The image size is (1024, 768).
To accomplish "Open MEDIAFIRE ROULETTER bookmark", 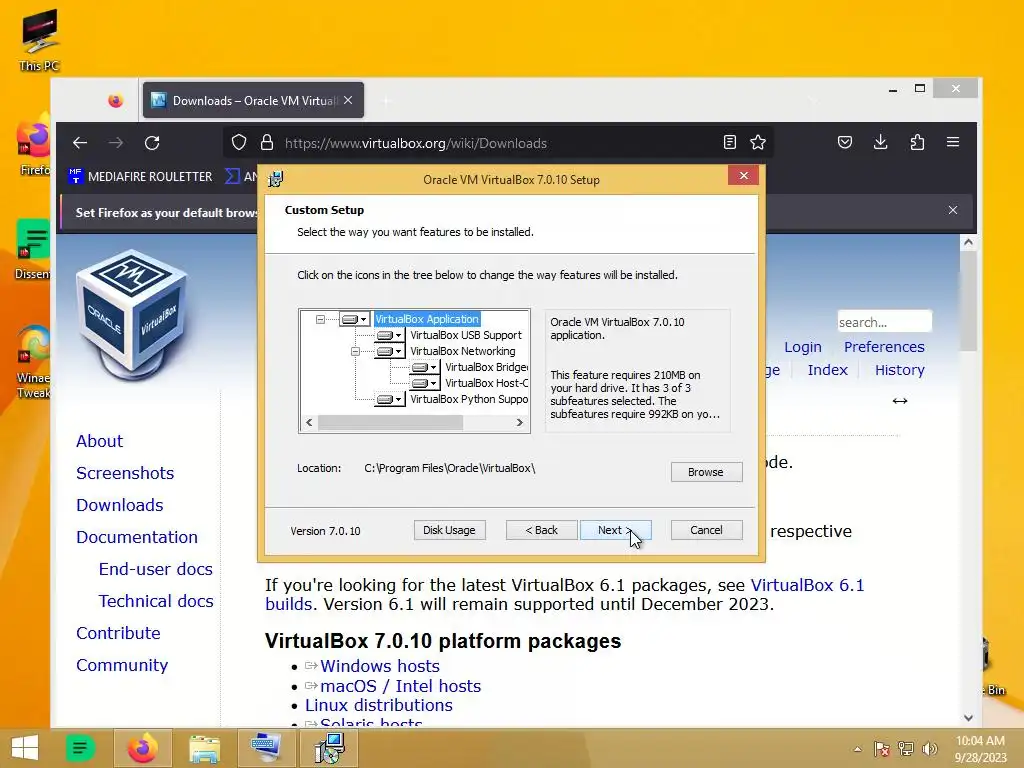I will pyautogui.click(x=140, y=177).
